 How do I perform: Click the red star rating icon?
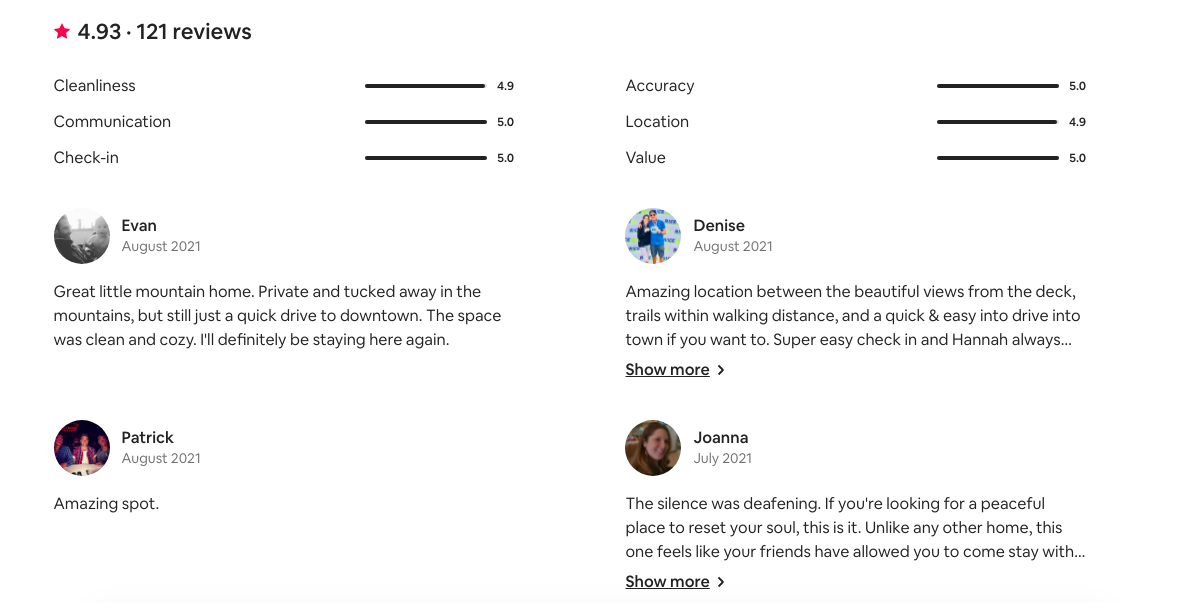pos(62,32)
